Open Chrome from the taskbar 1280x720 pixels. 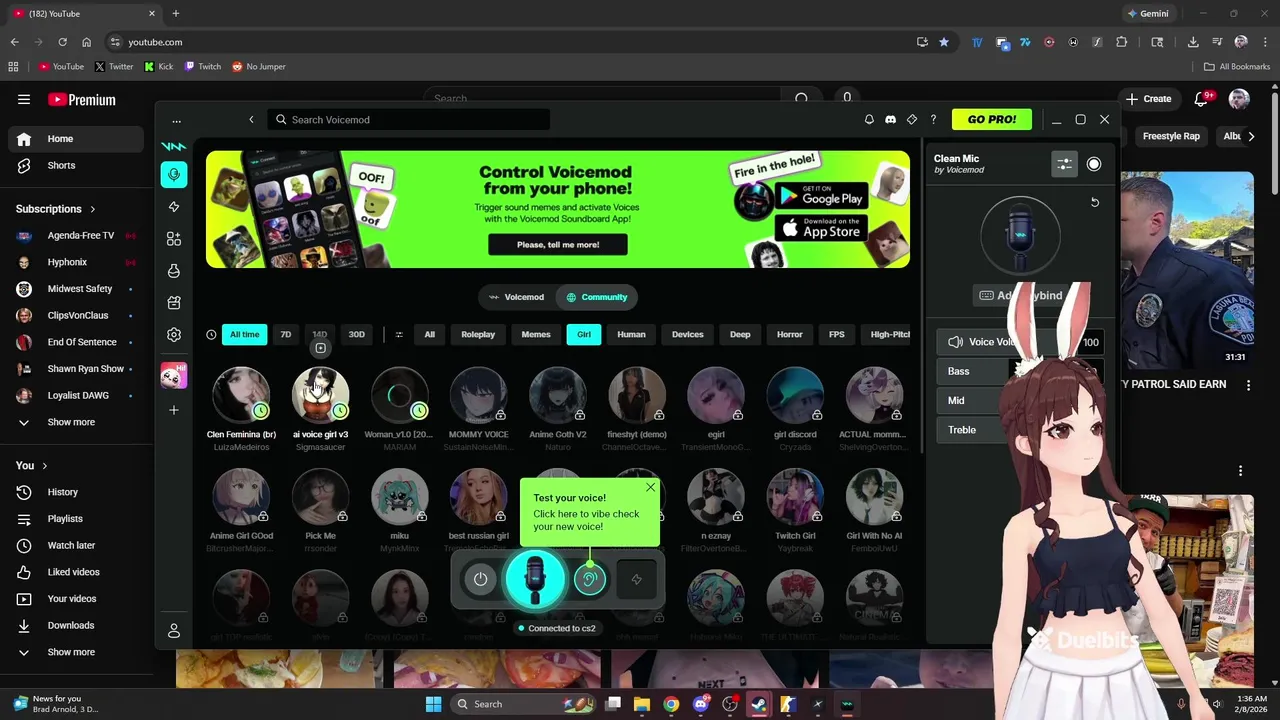pos(671,704)
